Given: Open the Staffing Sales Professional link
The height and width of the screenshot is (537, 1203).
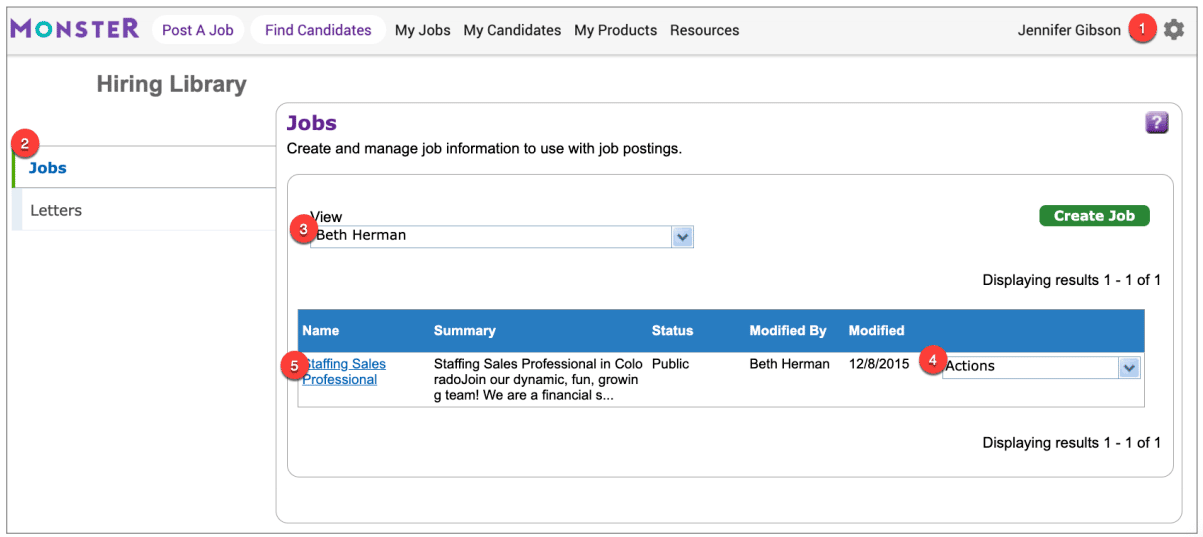Looking at the screenshot, I should [344, 372].
